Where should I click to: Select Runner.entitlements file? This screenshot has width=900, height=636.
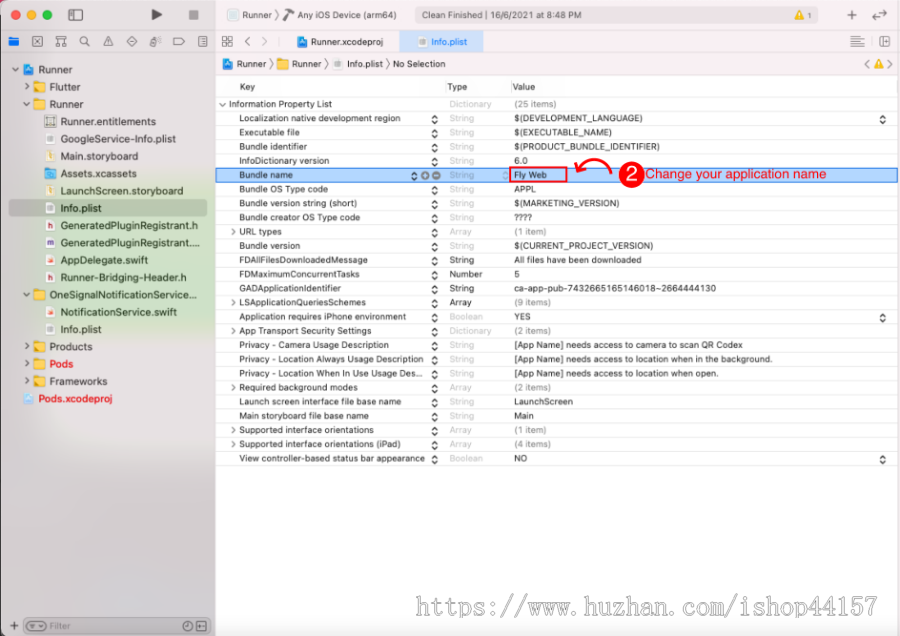click(107, 122)
